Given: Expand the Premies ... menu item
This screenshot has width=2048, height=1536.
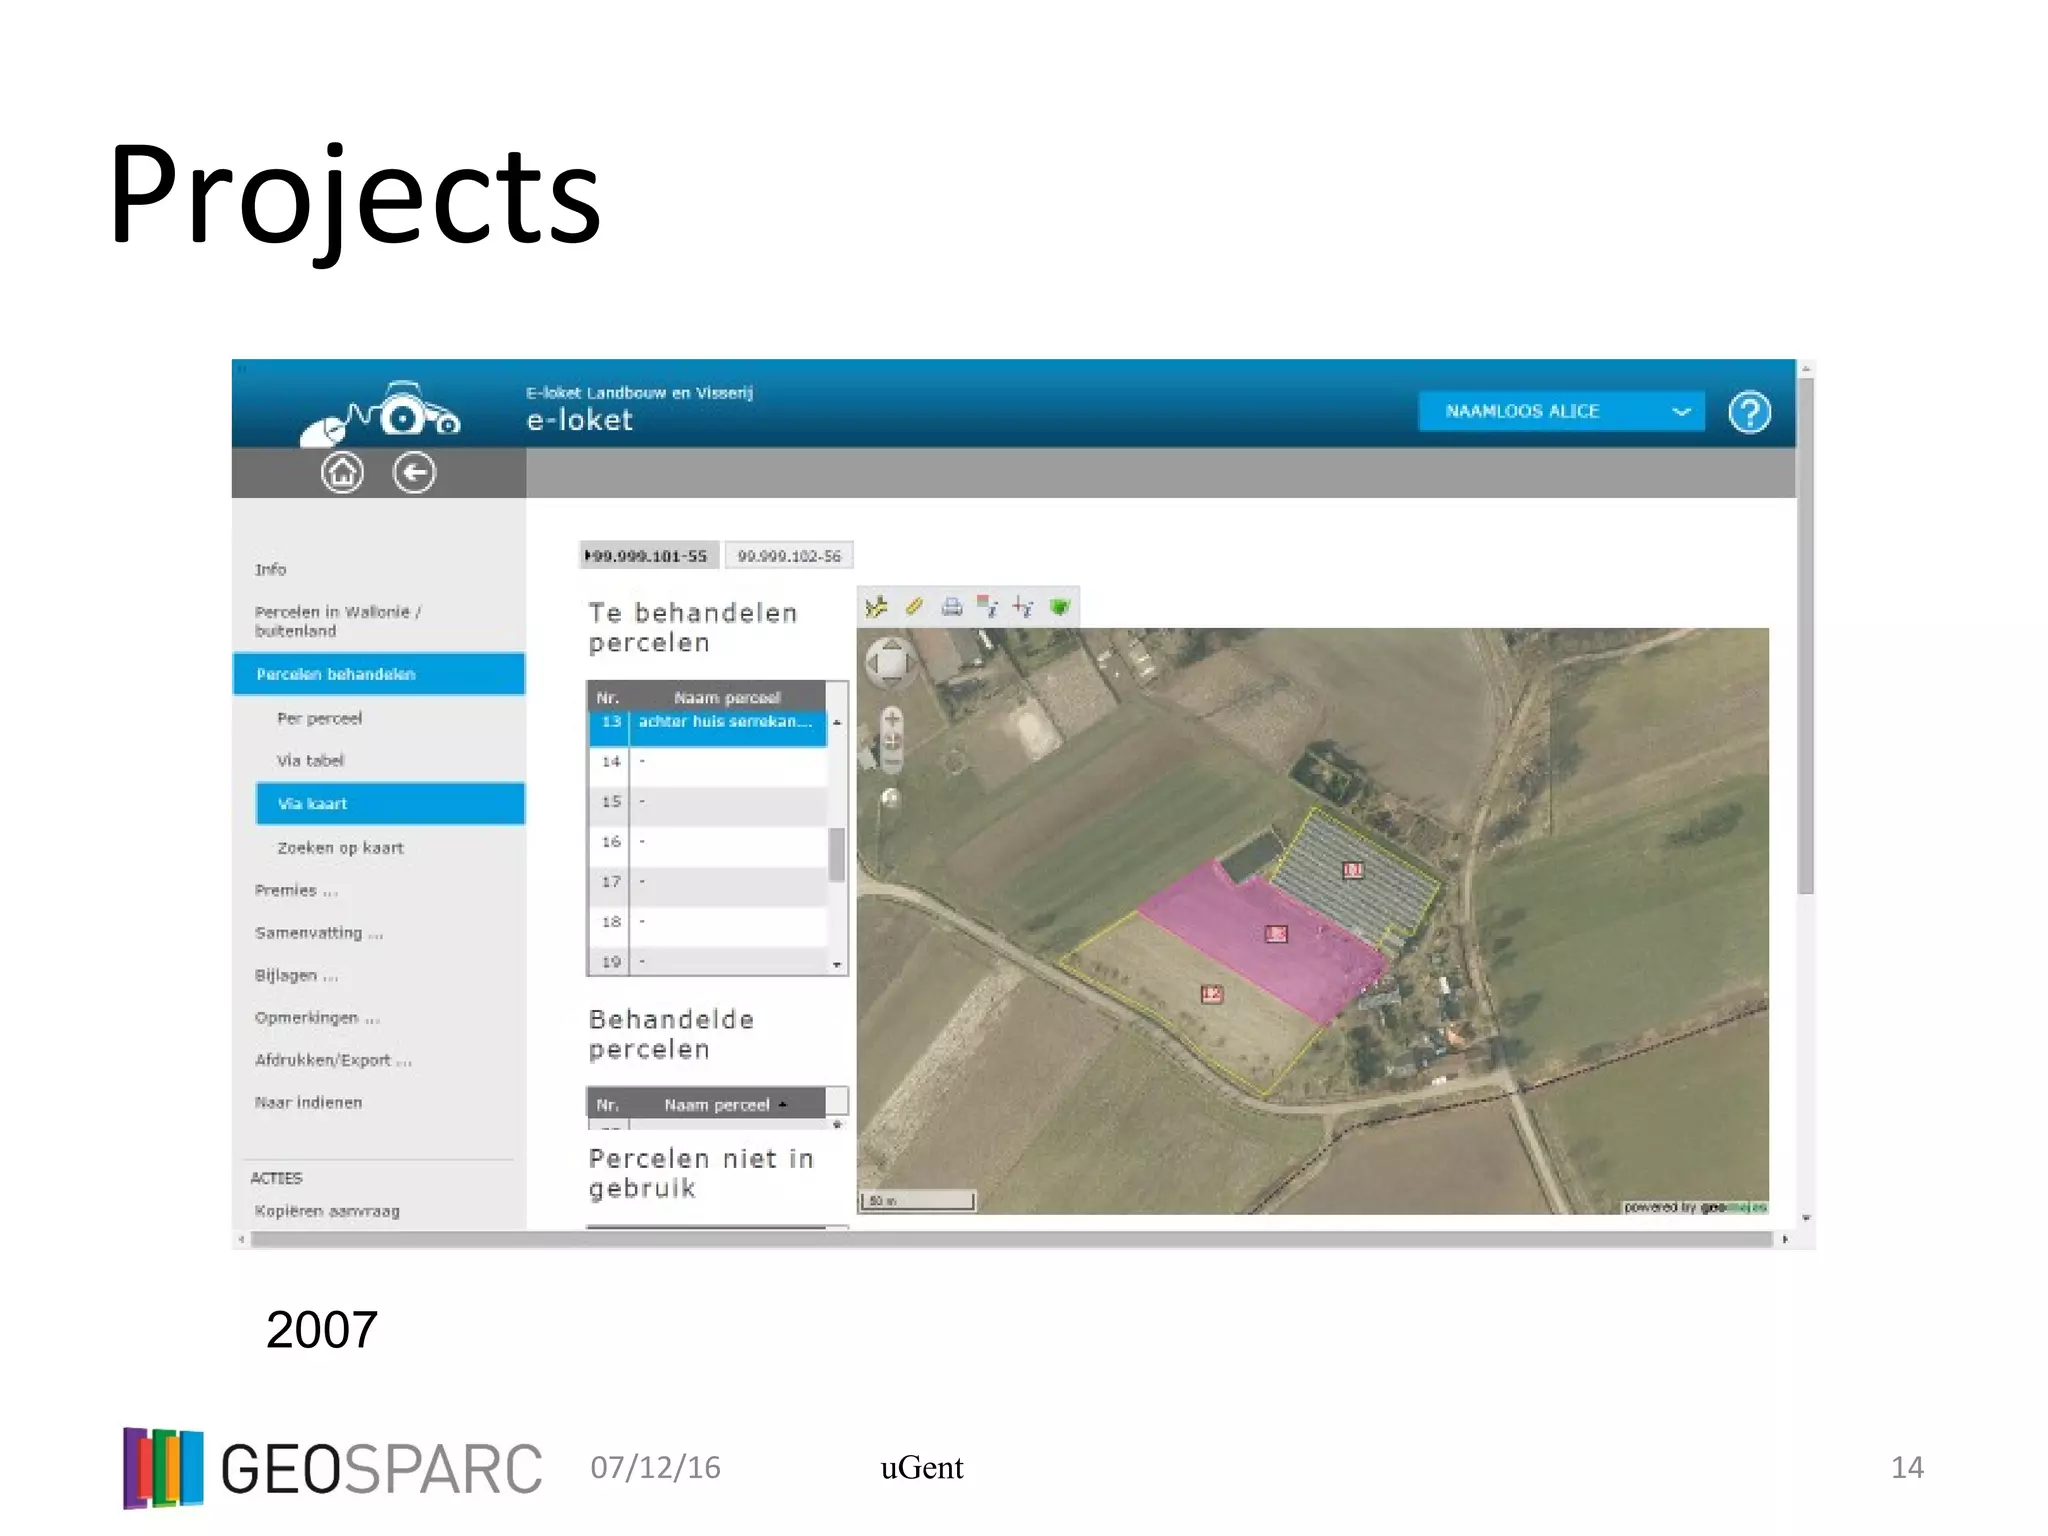Looking at the screenshot, I should click(x=296, y=890).
